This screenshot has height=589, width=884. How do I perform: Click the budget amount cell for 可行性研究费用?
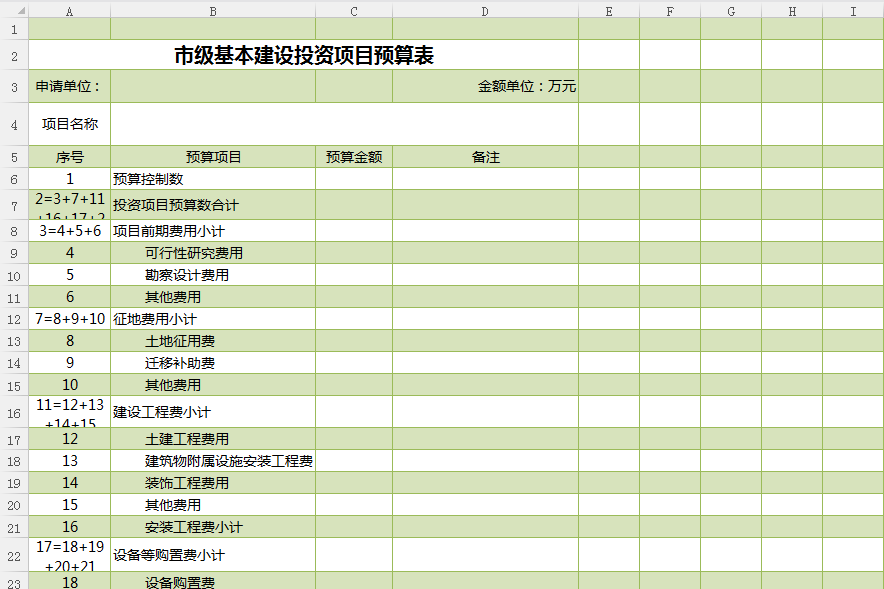tap(354, 253)
